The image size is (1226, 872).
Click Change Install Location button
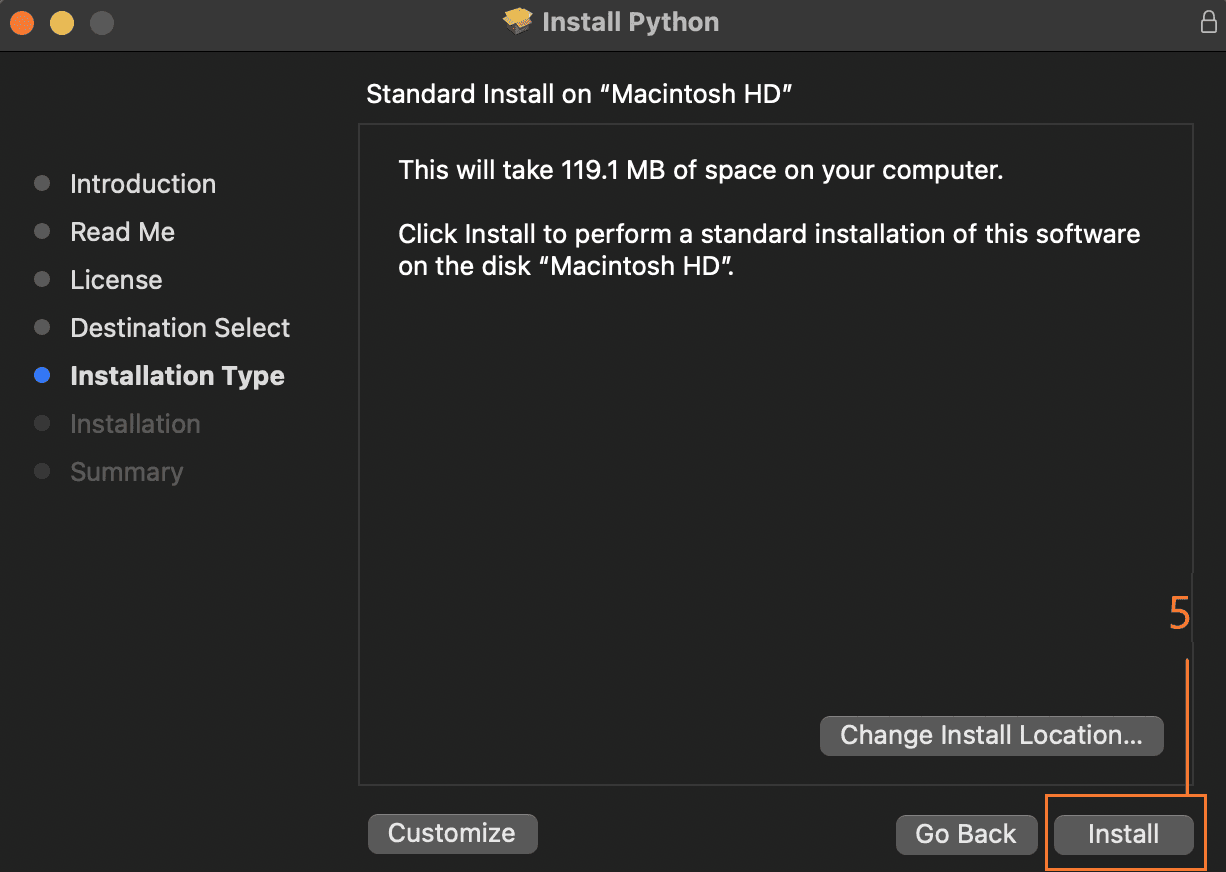(991, 735)
